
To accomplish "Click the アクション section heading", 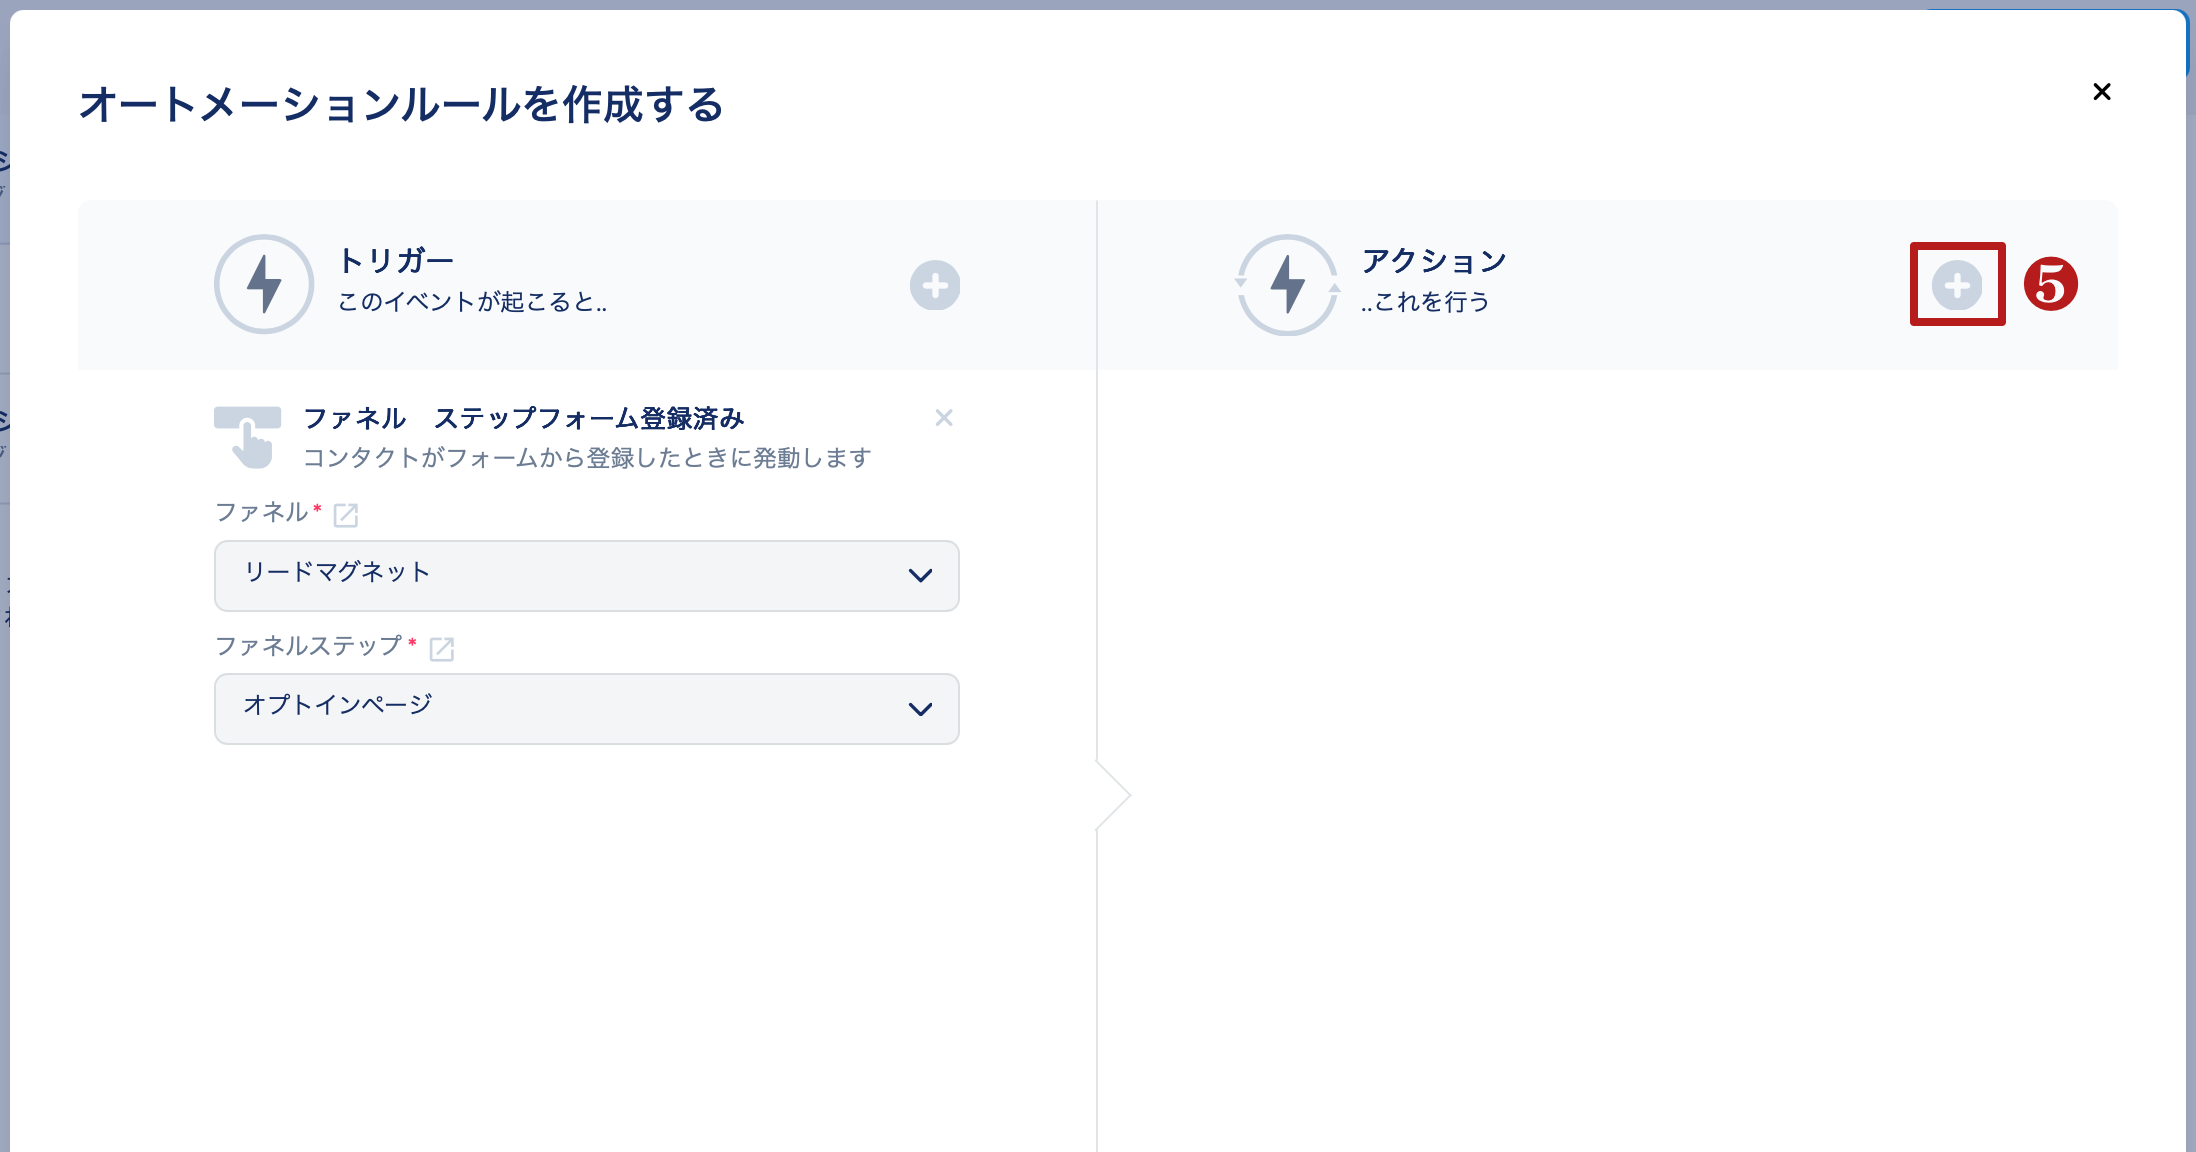I will tap(1434, 261).
